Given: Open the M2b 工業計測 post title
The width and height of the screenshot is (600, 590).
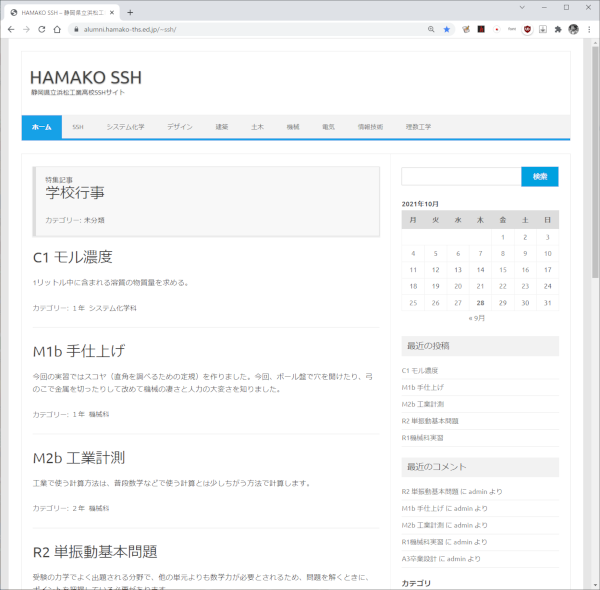Looking at the screenshot, I should pos(79,458).
